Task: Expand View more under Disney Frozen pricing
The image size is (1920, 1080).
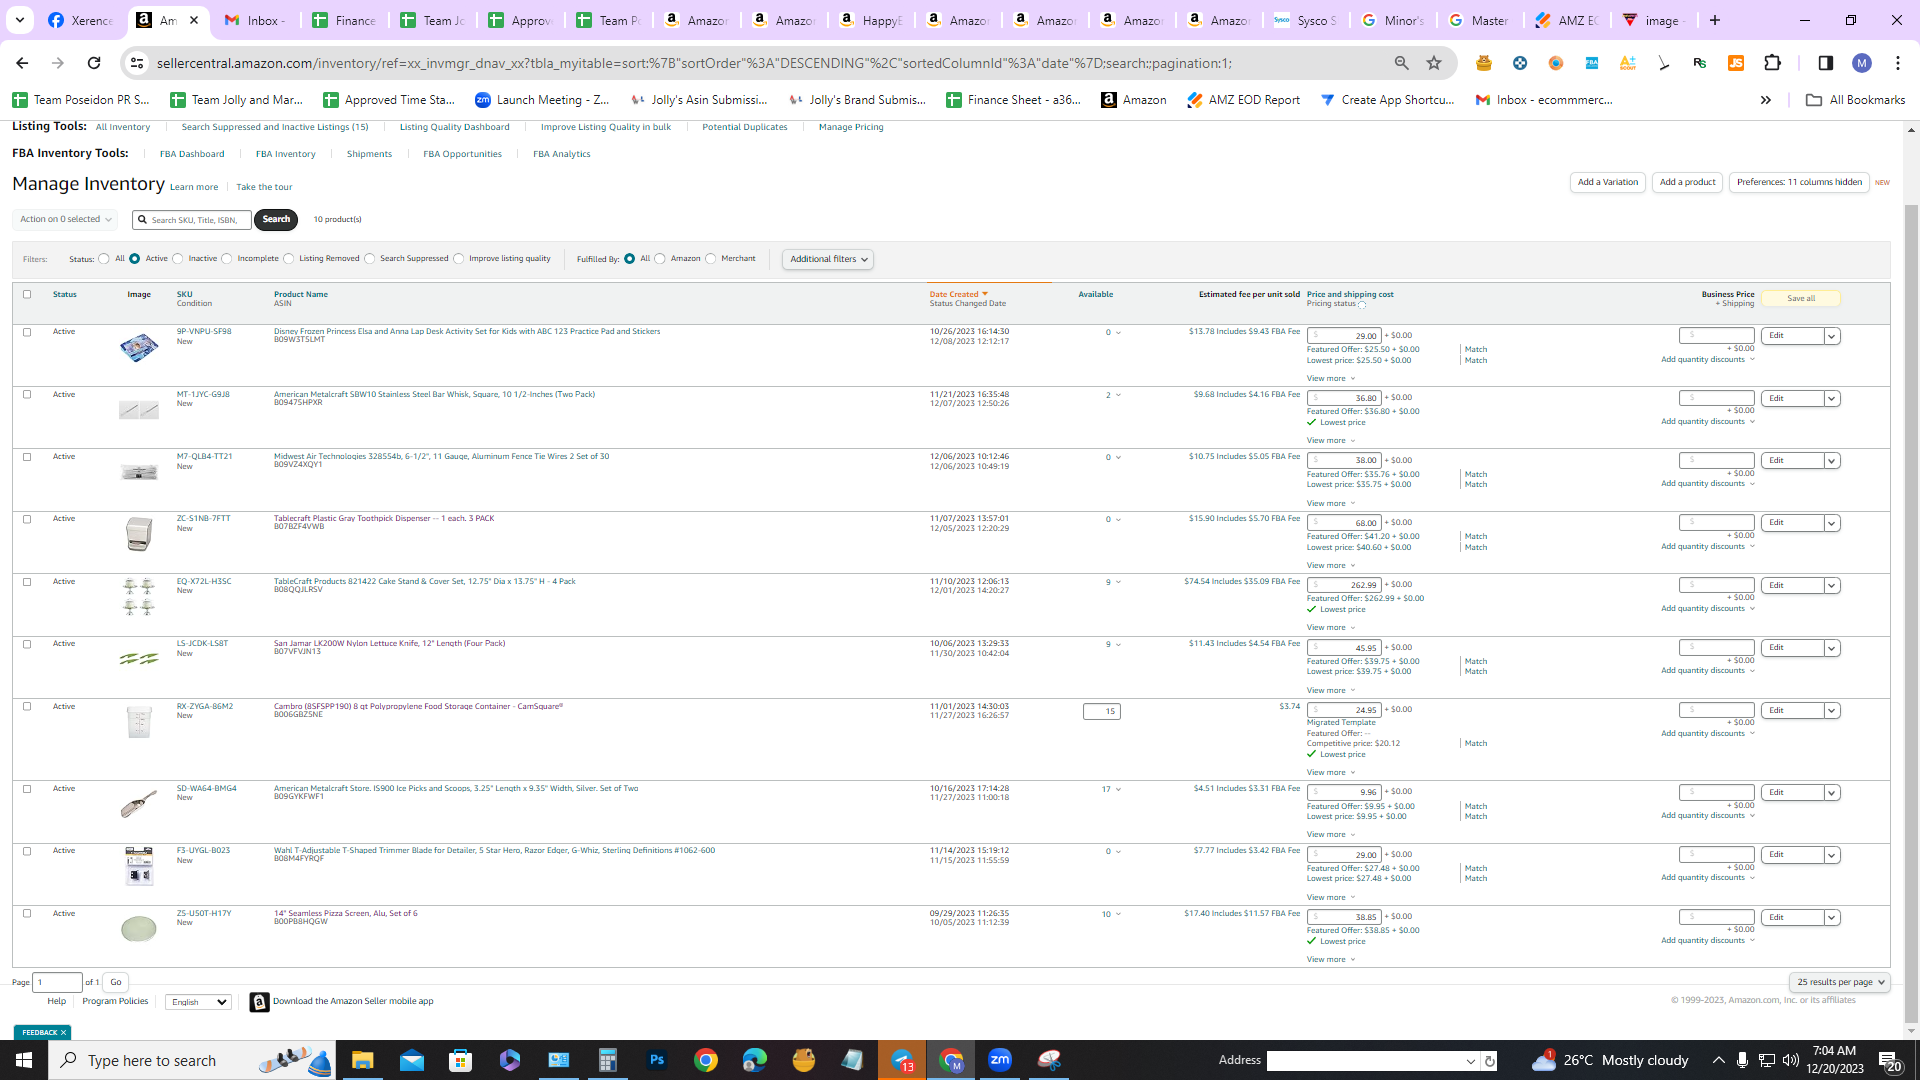Action: pyautogui.click(x=1331, y=378)
